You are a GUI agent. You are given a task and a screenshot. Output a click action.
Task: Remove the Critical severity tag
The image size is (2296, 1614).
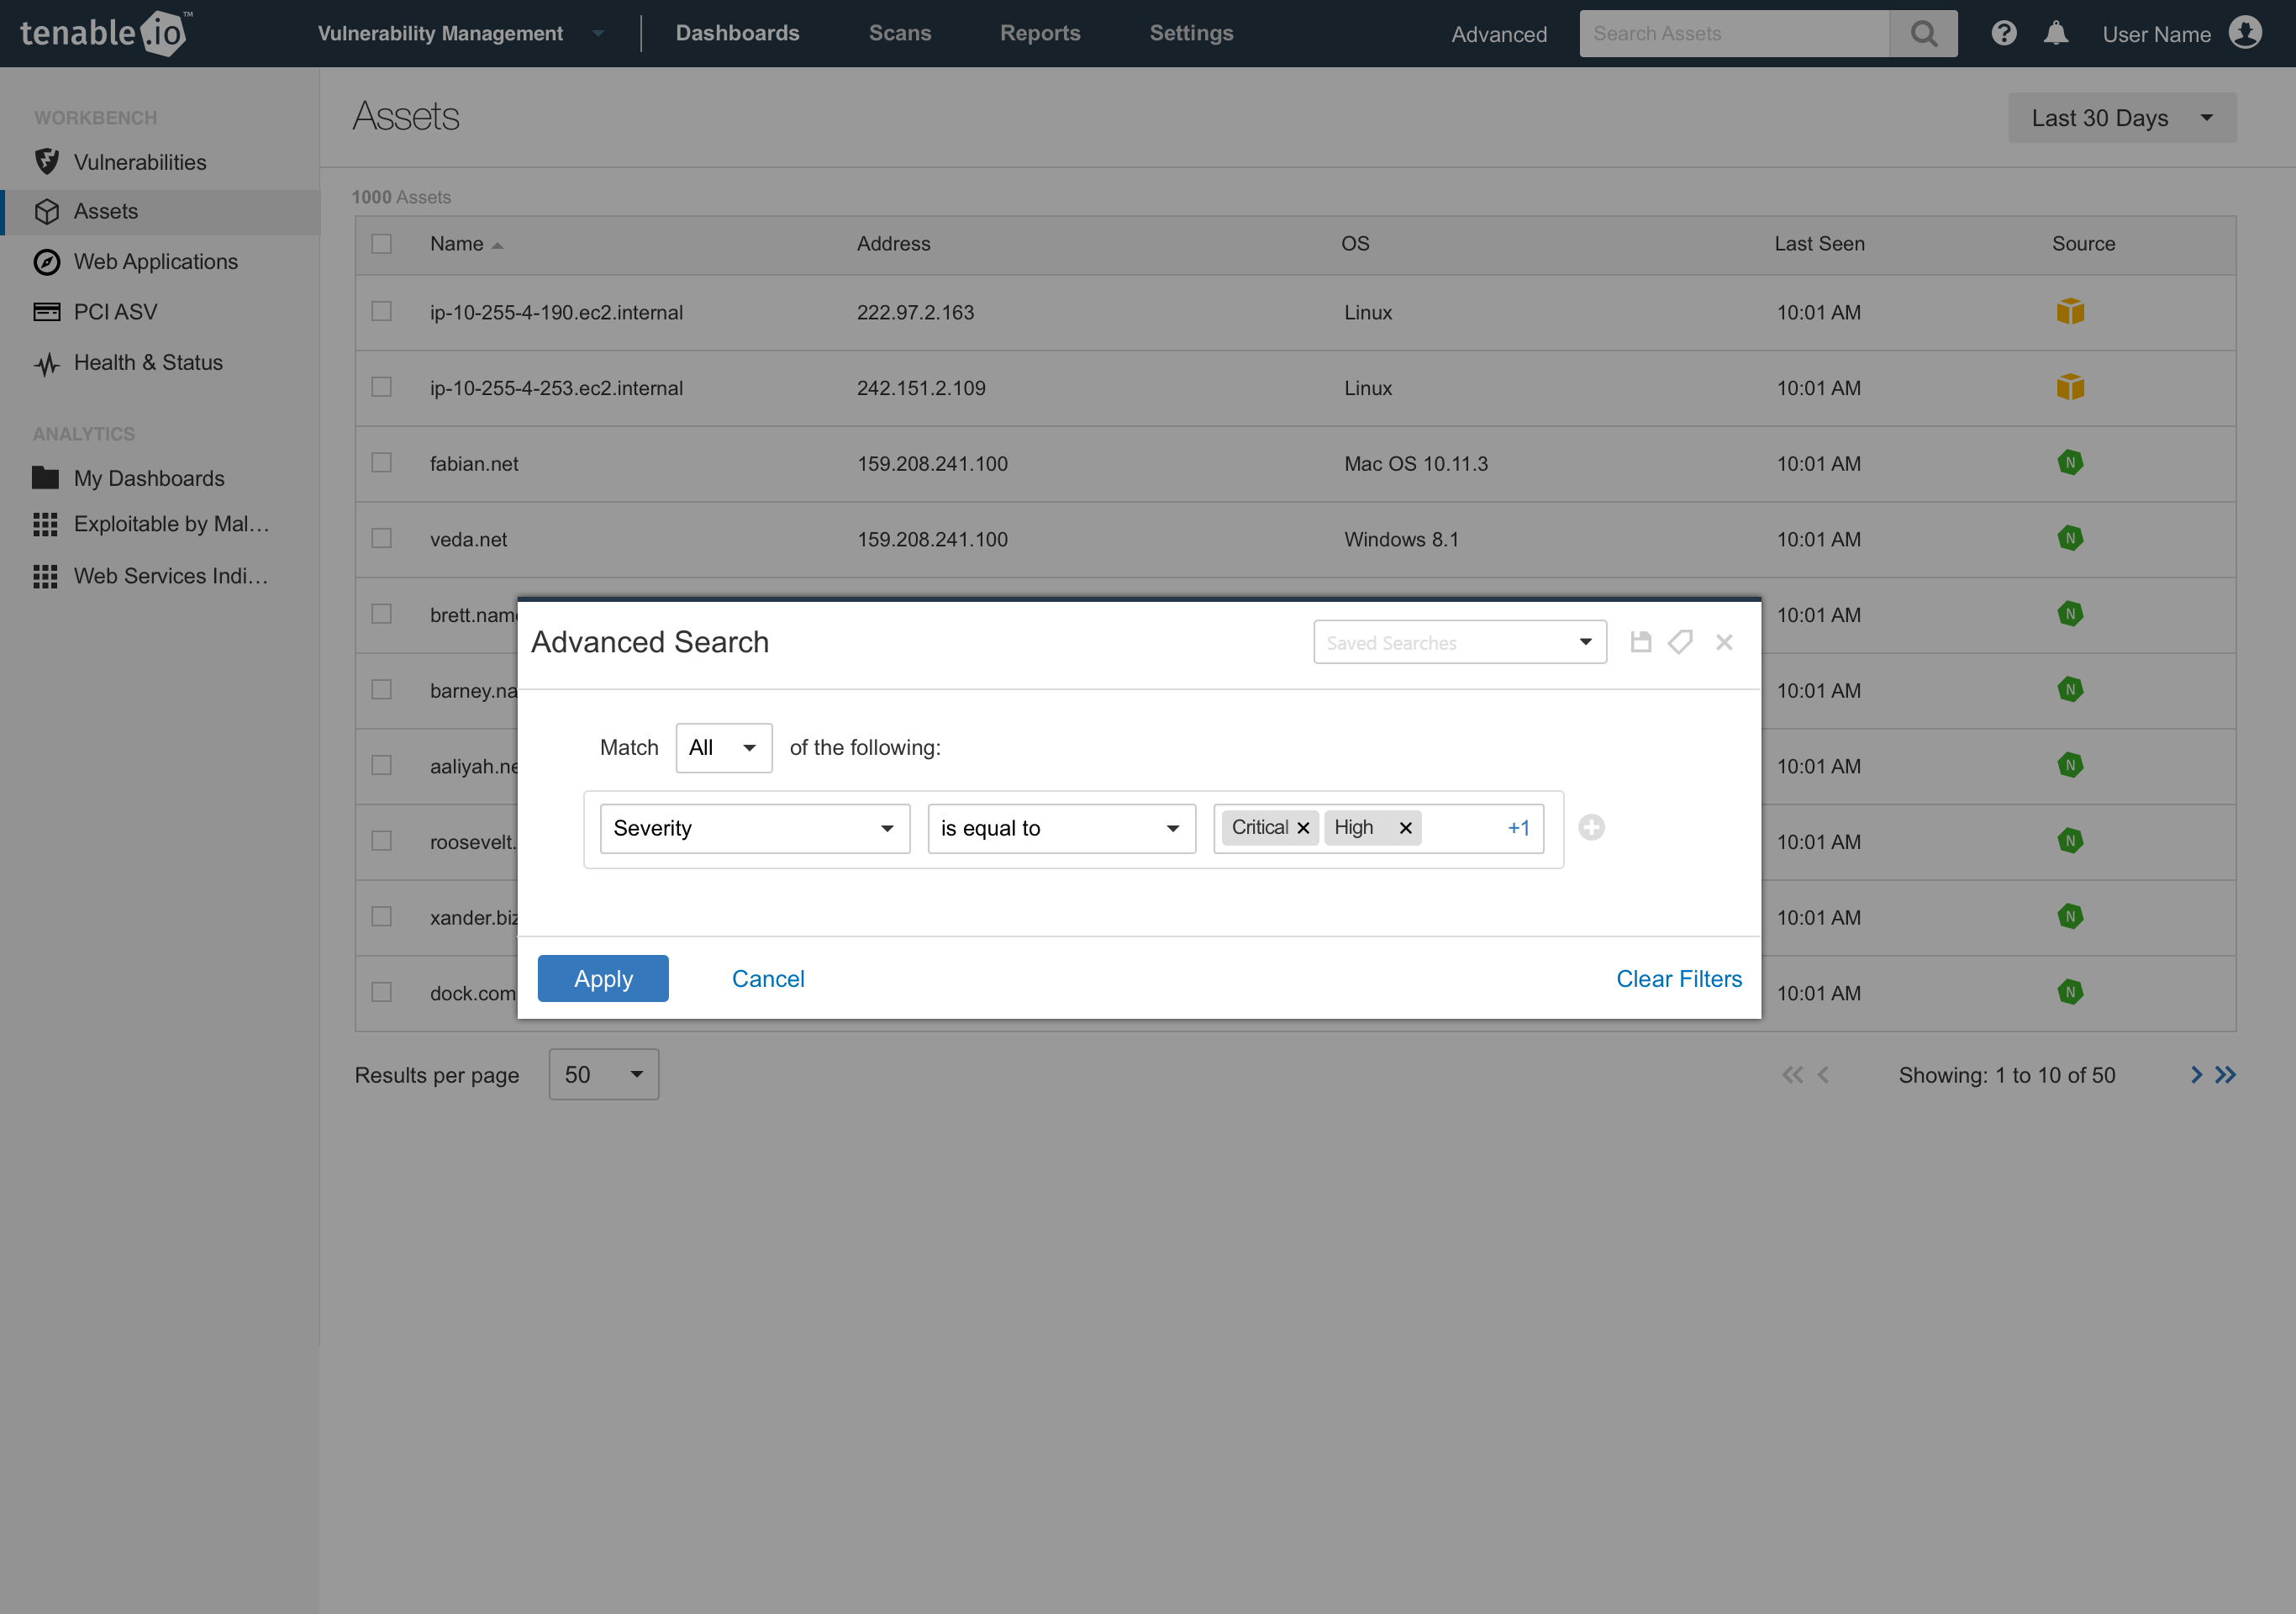tap(1303, 828)
